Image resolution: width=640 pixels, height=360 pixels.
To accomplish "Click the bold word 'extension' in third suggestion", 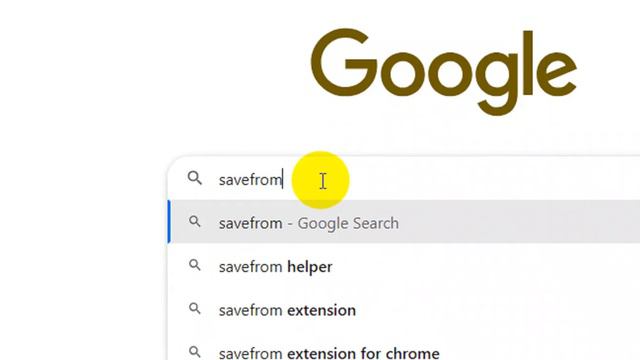I will 321,310.
